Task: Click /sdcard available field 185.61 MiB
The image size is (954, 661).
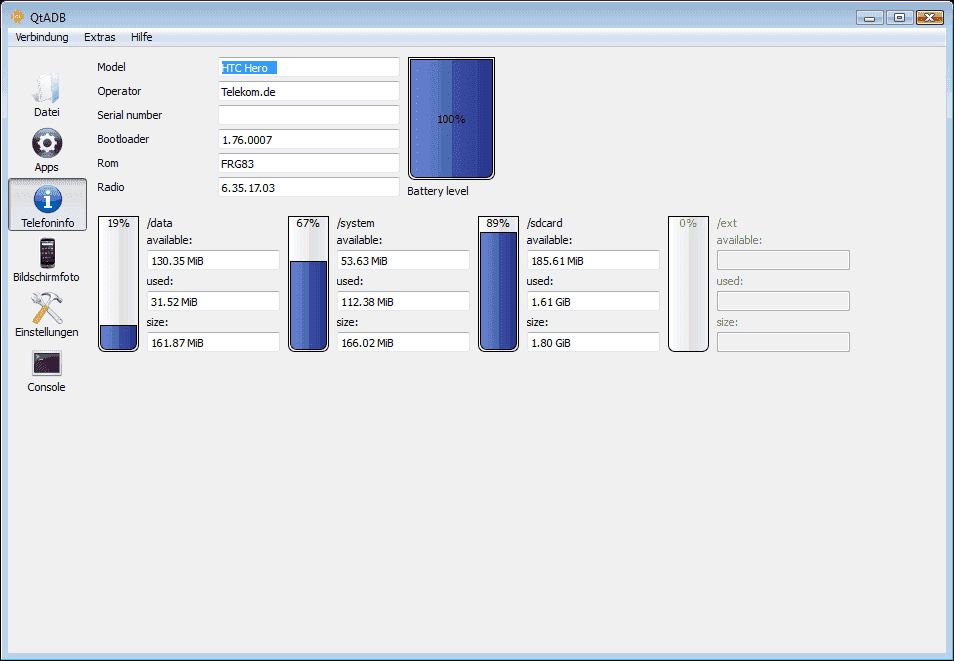Action: coord(593,261)
